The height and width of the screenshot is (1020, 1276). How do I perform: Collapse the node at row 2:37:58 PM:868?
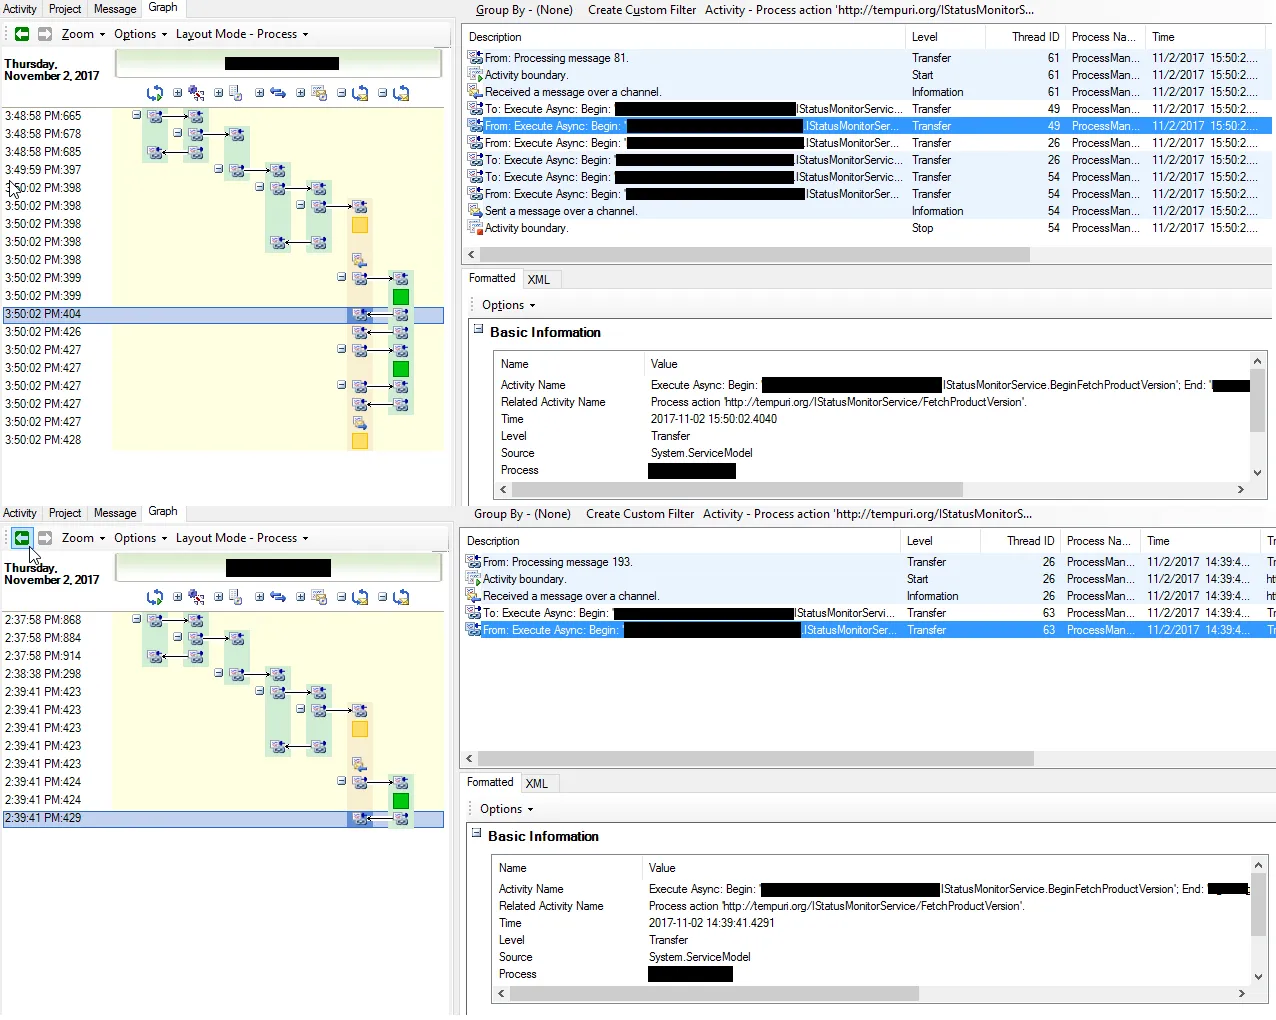coord(137,619)
